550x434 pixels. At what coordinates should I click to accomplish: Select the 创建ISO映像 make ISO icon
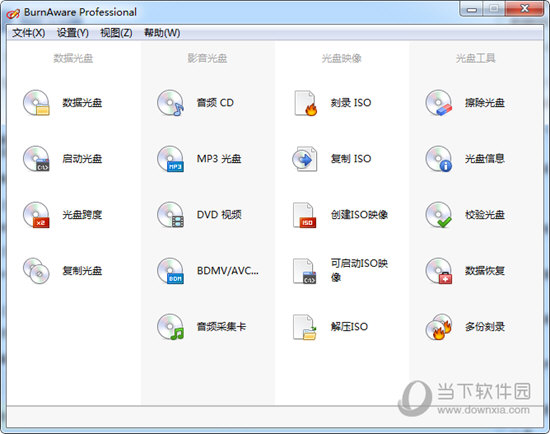pyautogui.click(x=304, y=215)
